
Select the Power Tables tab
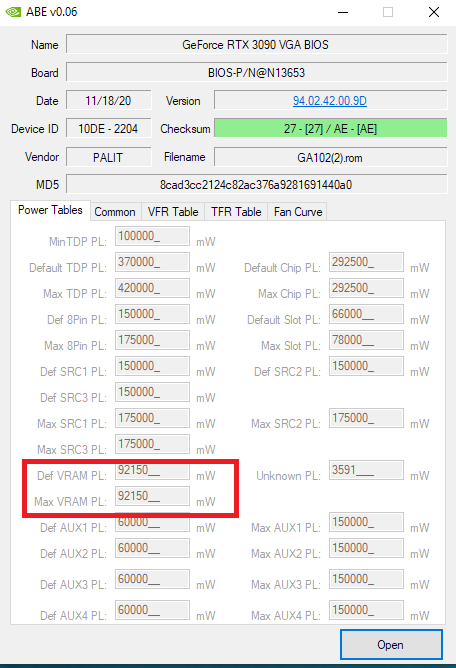point(50,210)
